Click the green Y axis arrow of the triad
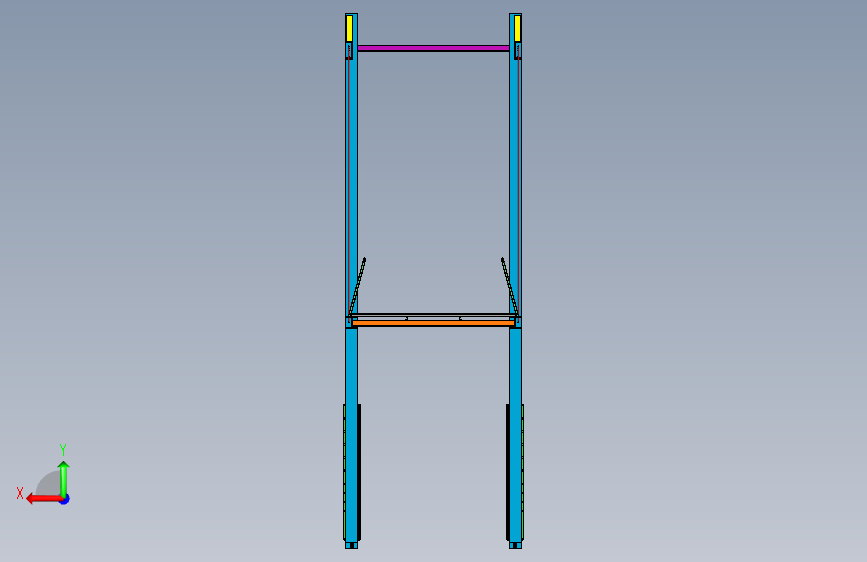867x562 pixels. click(x=64, y=479)
